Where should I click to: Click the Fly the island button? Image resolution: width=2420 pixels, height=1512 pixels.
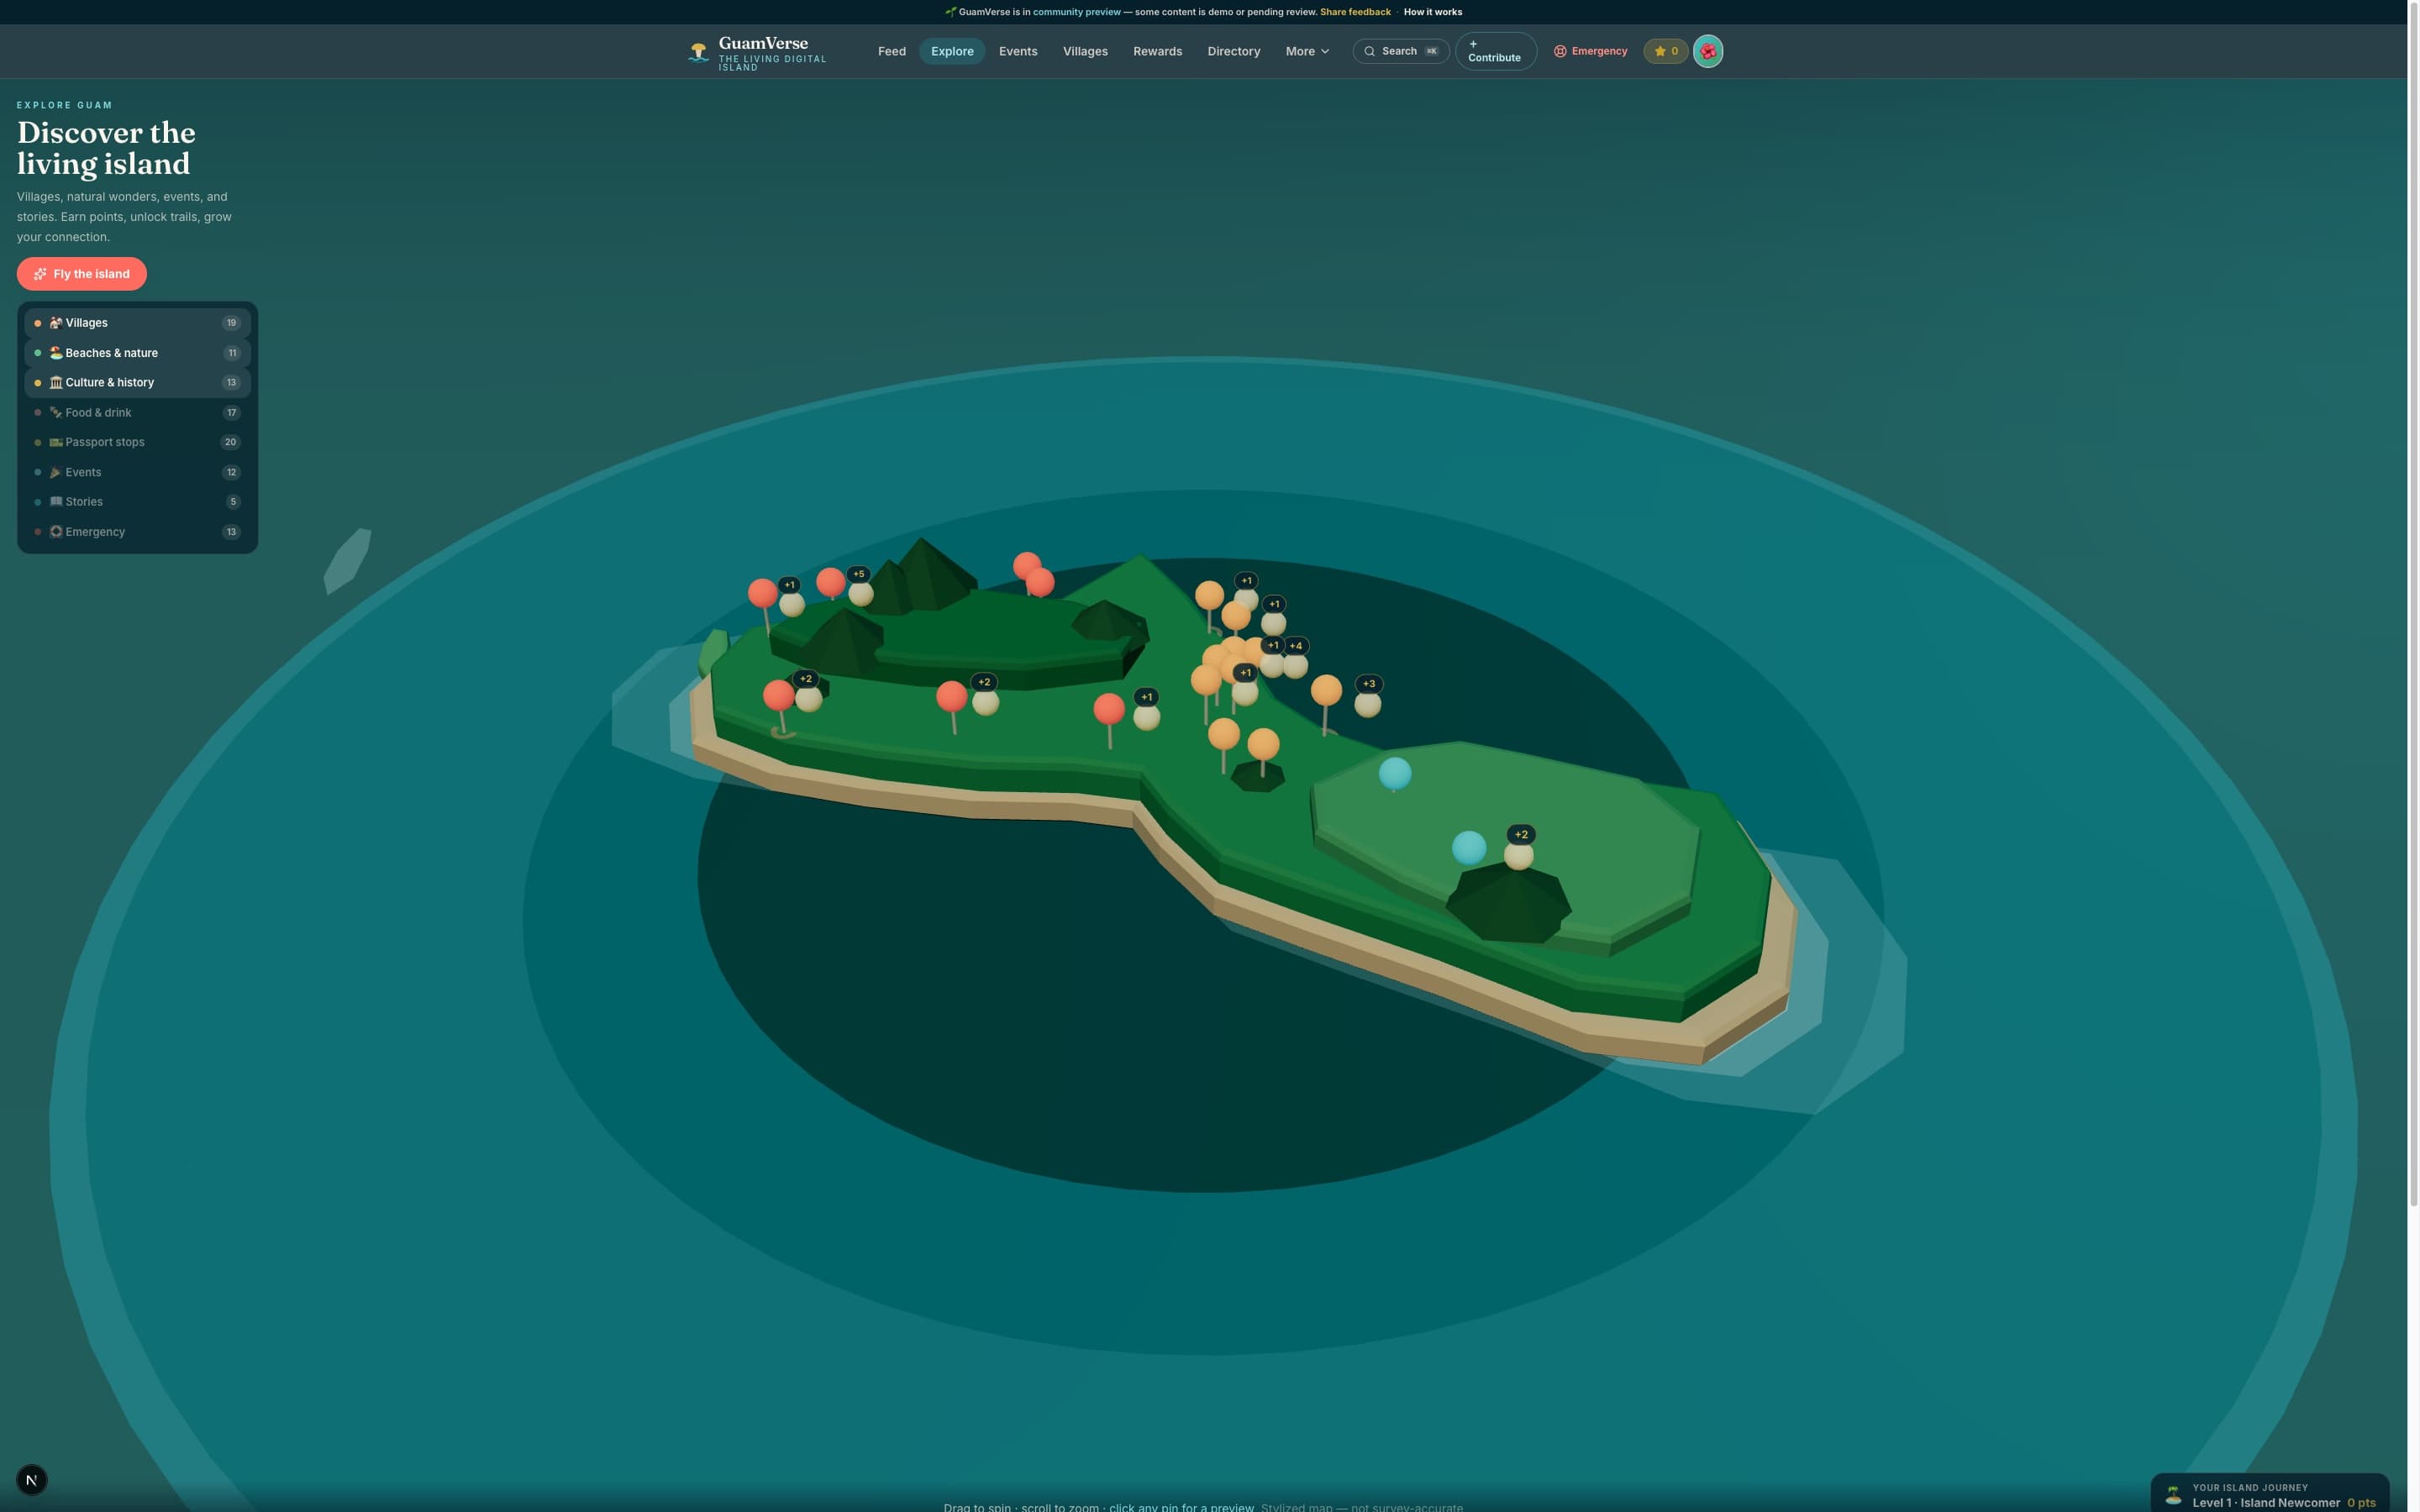pos(81,274)
